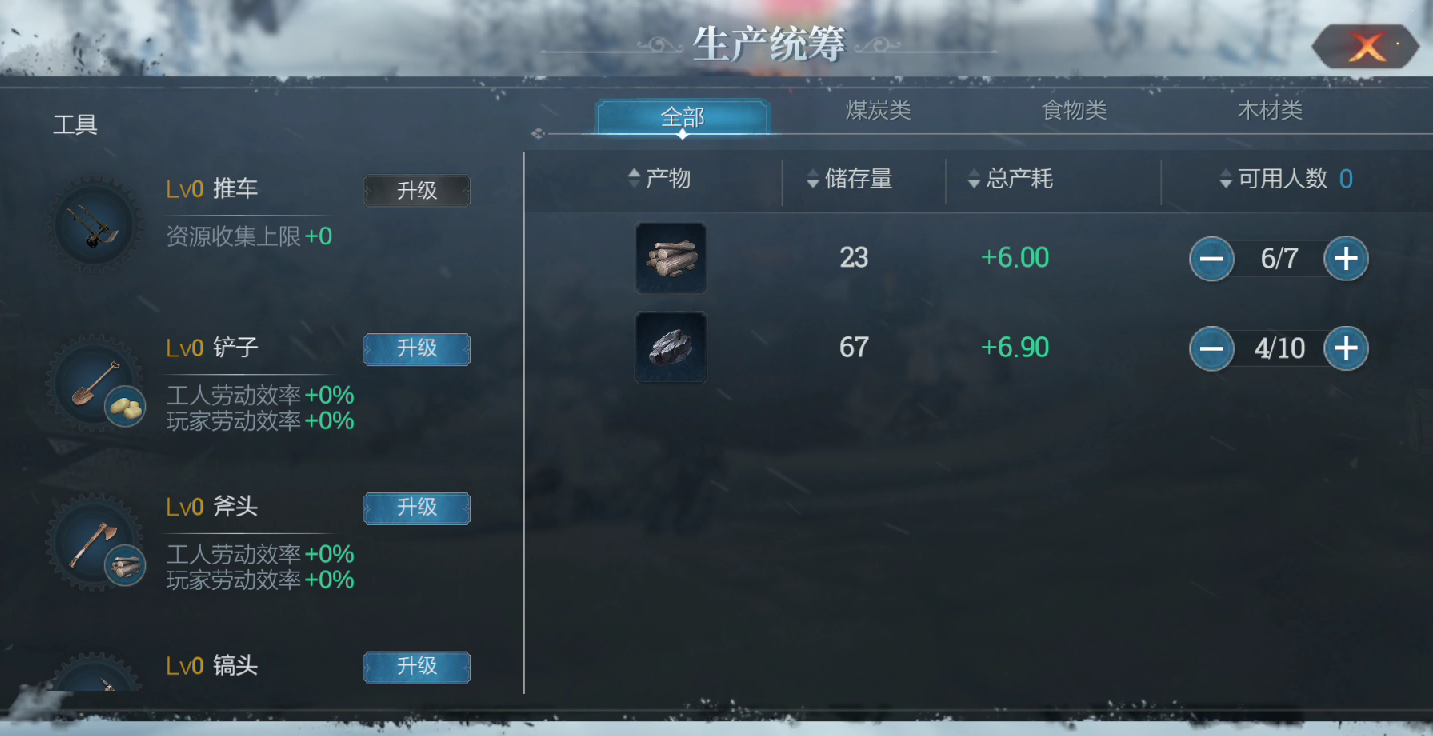Switch to the 食物类 tab

(x=1075, y=111)
